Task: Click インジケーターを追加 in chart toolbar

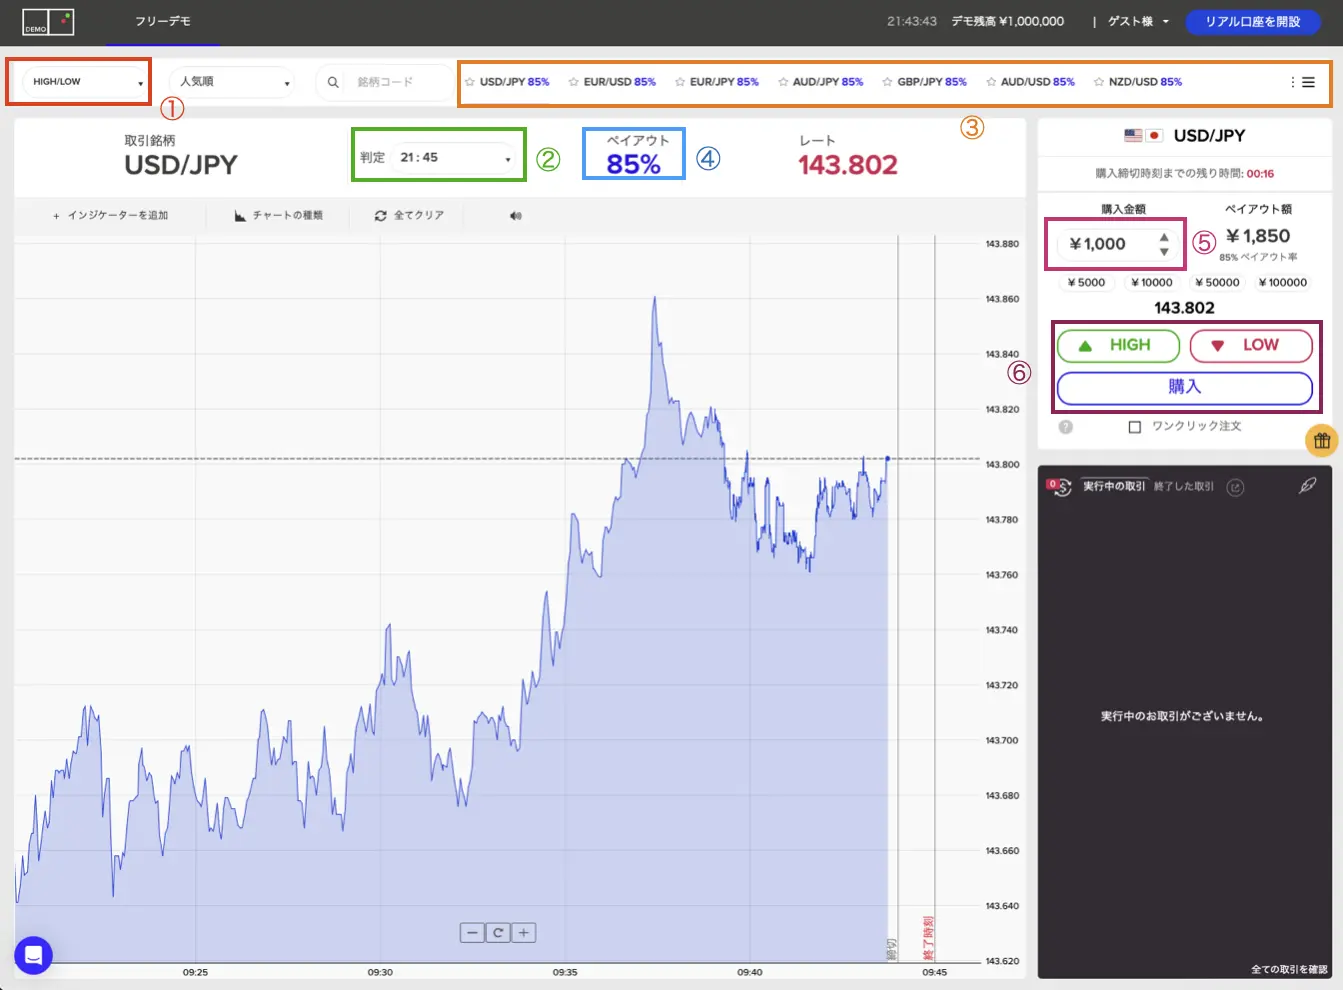Action: pyautogui.click(x=110, y=215)
